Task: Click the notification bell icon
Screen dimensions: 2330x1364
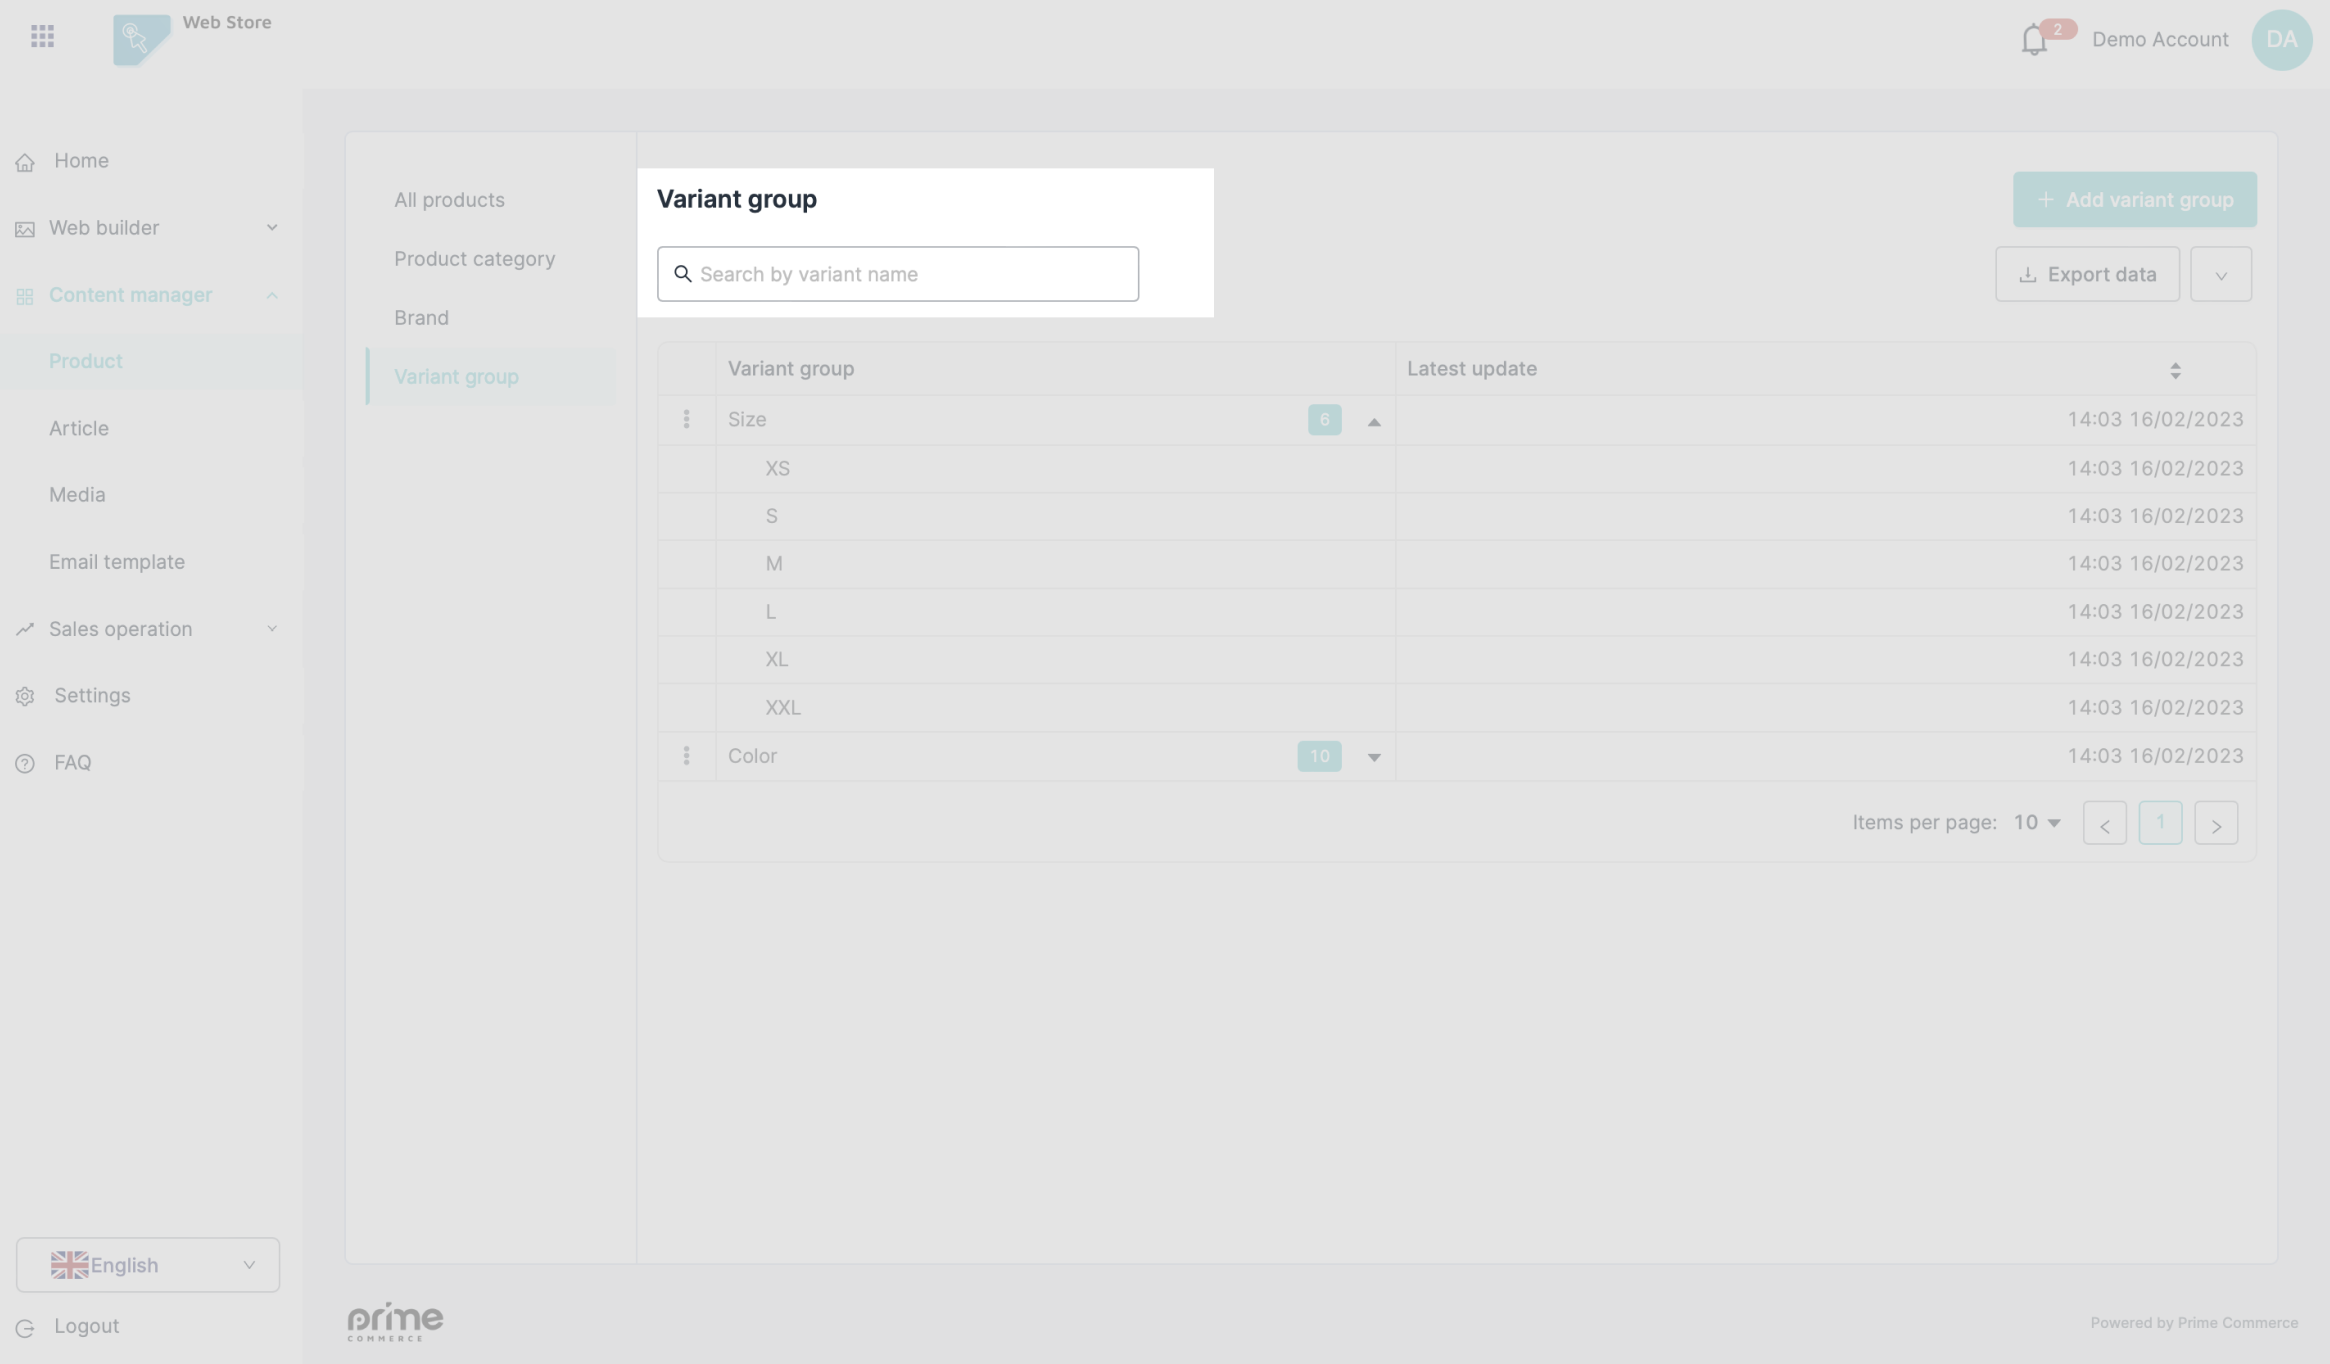Action: pos(2033,40)
